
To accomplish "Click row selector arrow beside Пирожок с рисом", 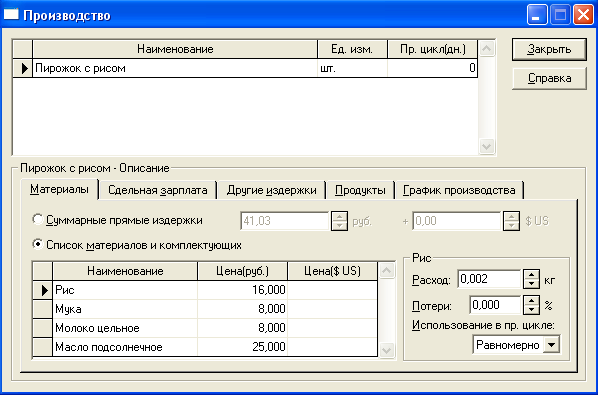I will (x=23, y=68).
